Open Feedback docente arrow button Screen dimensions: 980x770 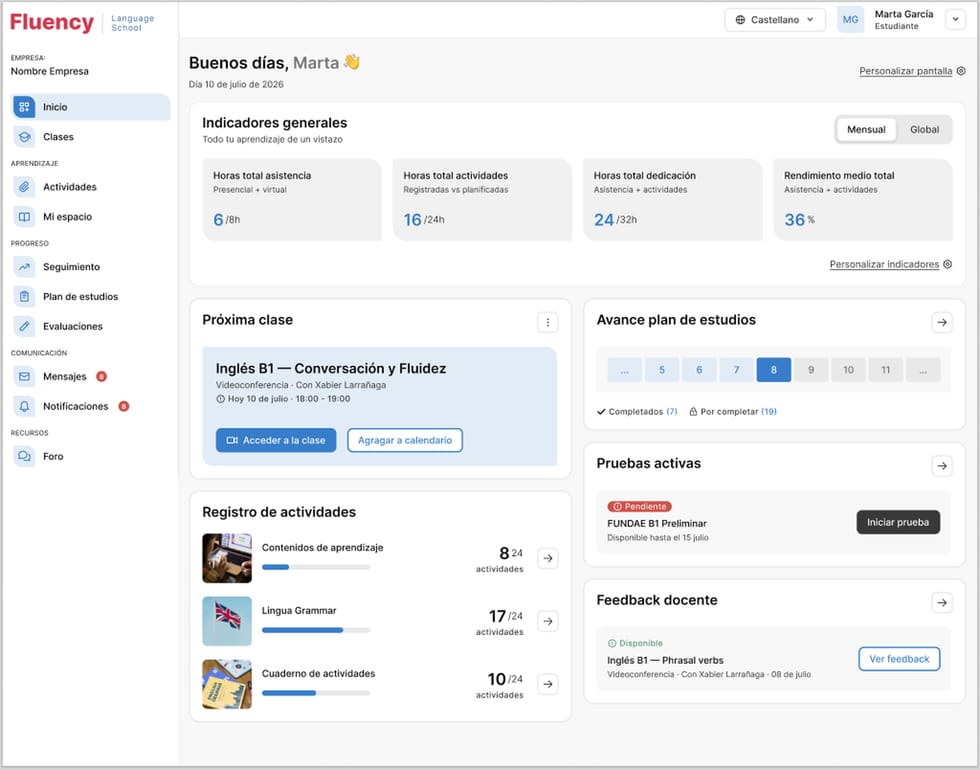click(x=942, y=602)
